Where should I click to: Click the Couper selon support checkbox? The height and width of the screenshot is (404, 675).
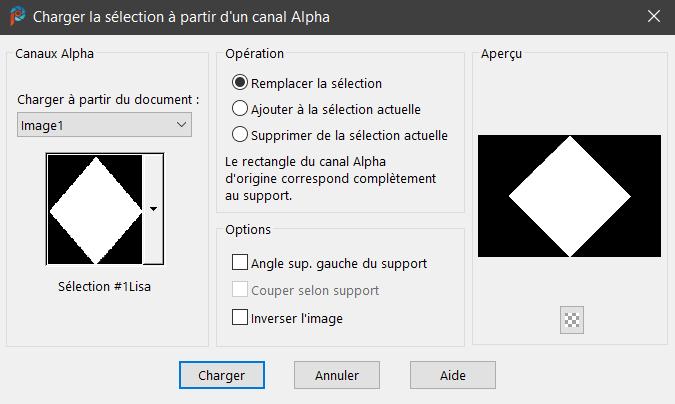tap(240, 290)
